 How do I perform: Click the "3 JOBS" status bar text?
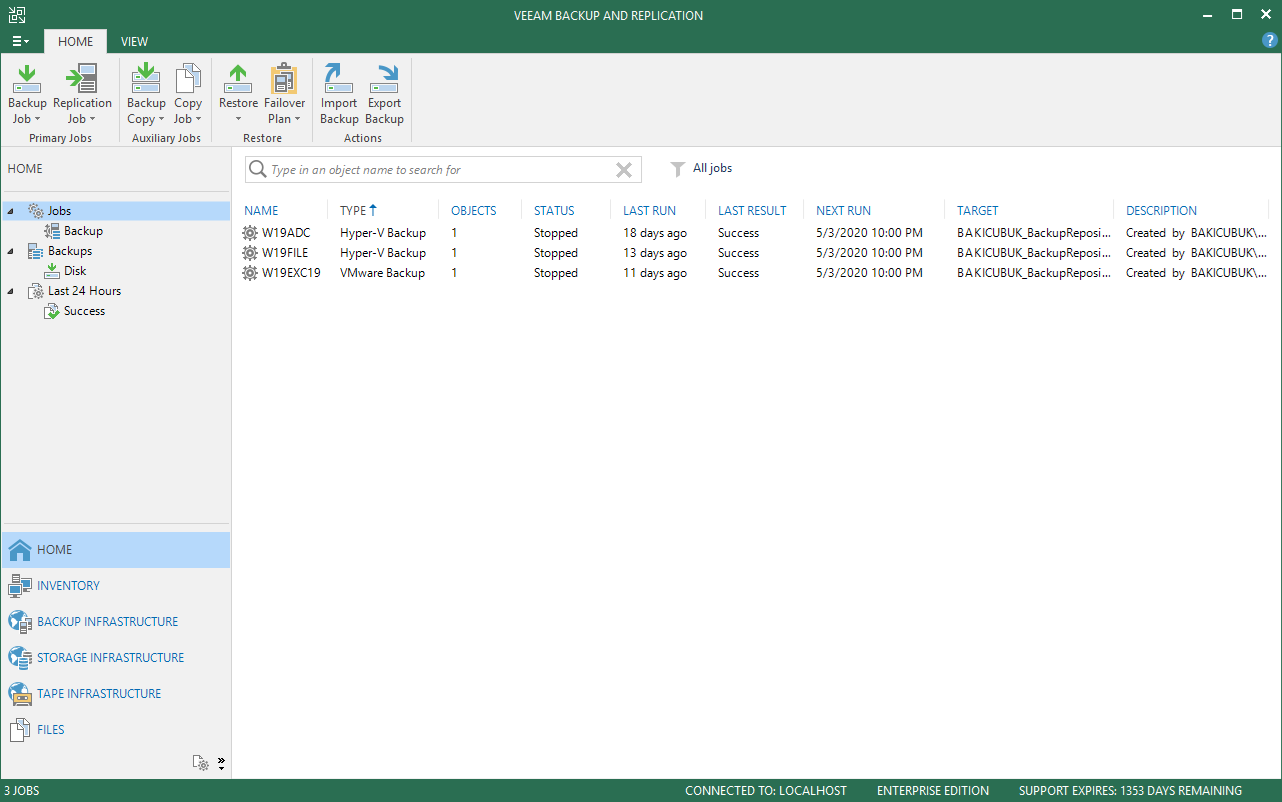22,791
